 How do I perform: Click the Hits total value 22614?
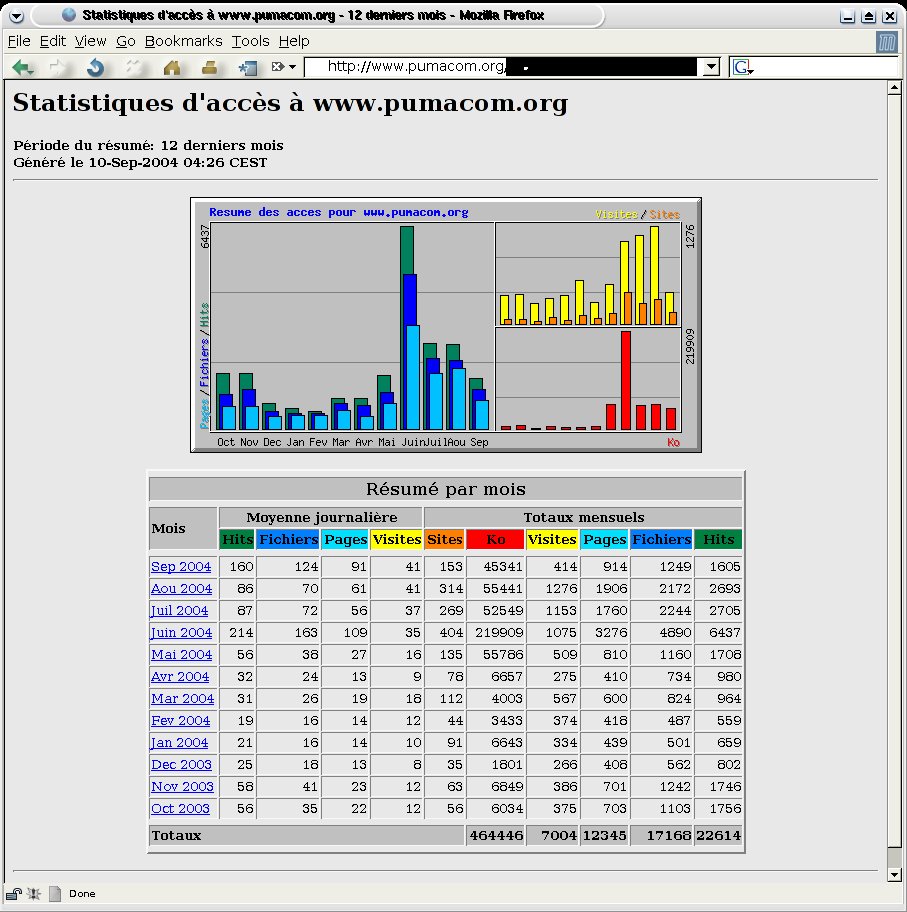click(x=719, y=836)
